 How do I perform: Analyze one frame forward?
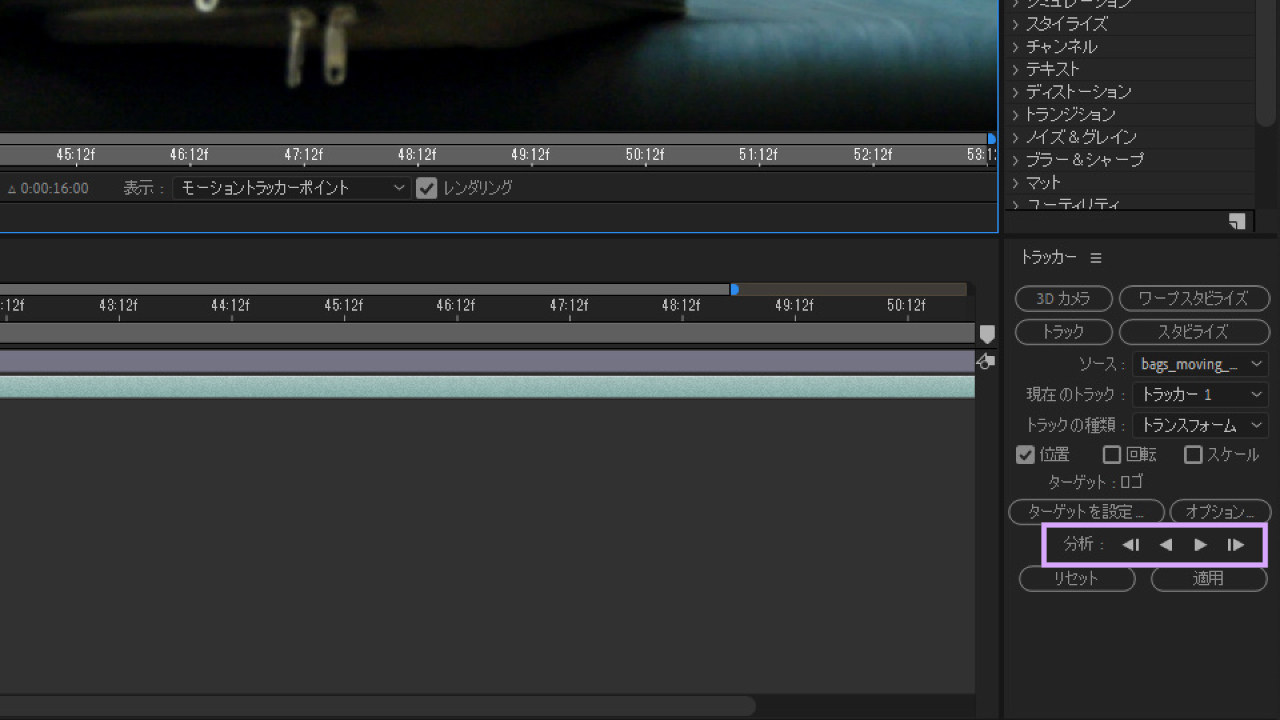click(1236, 545)
